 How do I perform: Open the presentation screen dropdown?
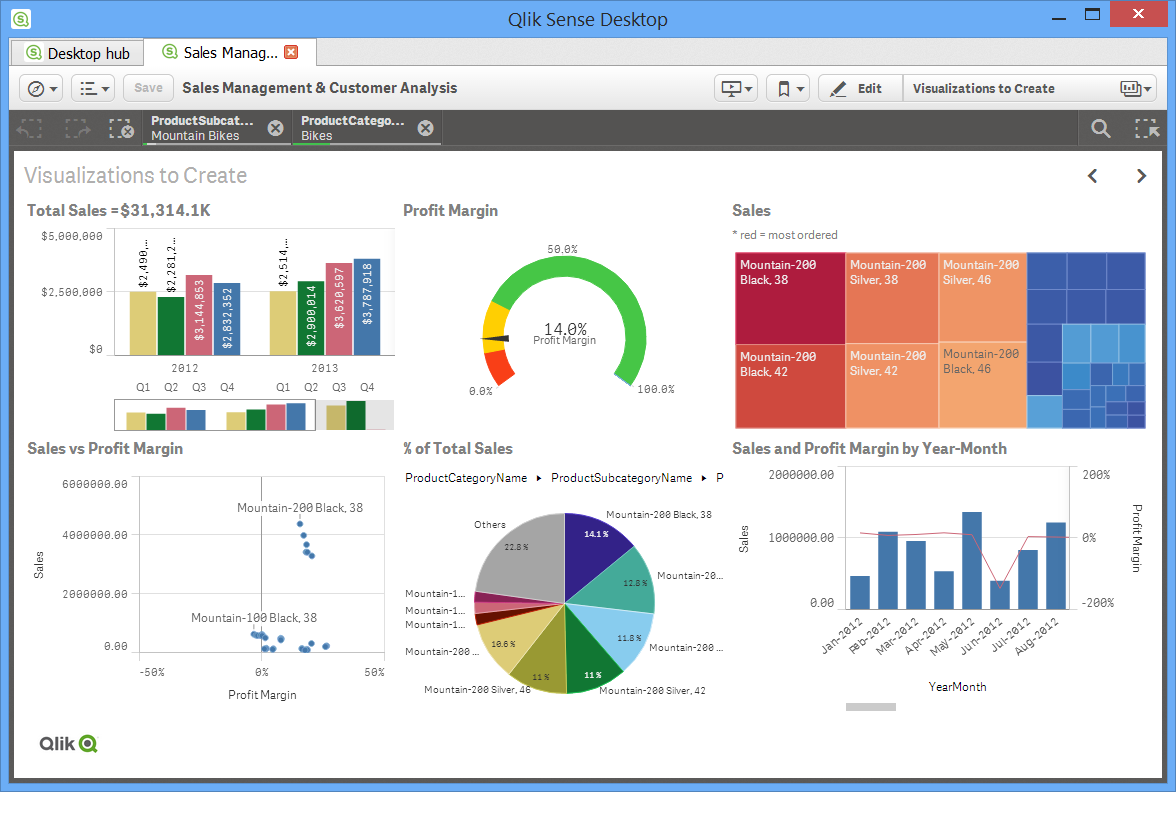tap(736, 88)
